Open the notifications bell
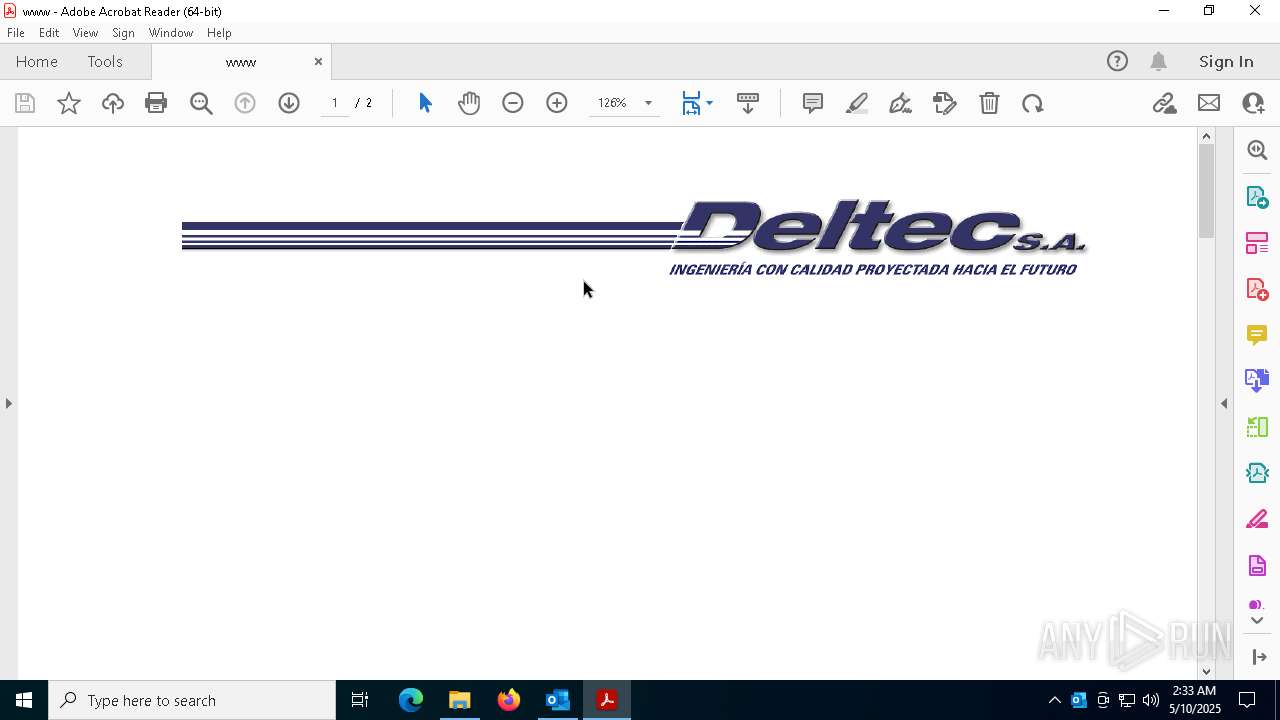Image resolution: width=1280 pixels, height=720 pixels. [x=1159, y=61]
